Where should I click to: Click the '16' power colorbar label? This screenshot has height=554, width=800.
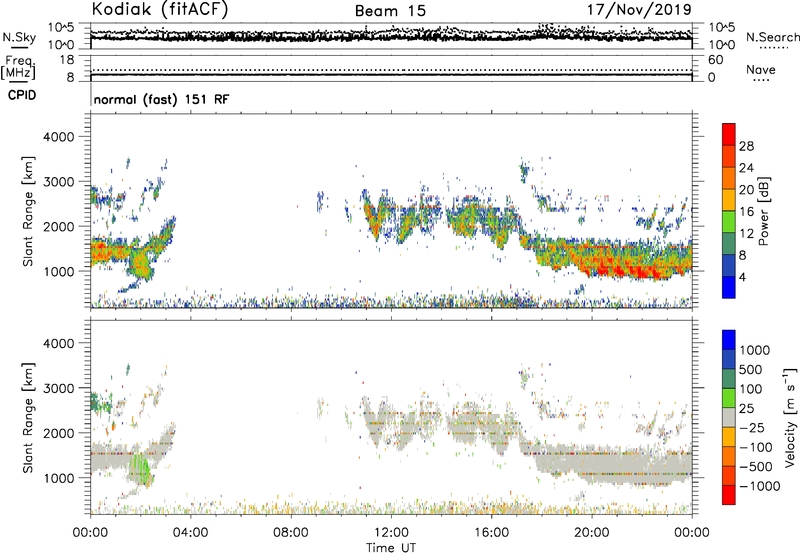tap(746, 212)
